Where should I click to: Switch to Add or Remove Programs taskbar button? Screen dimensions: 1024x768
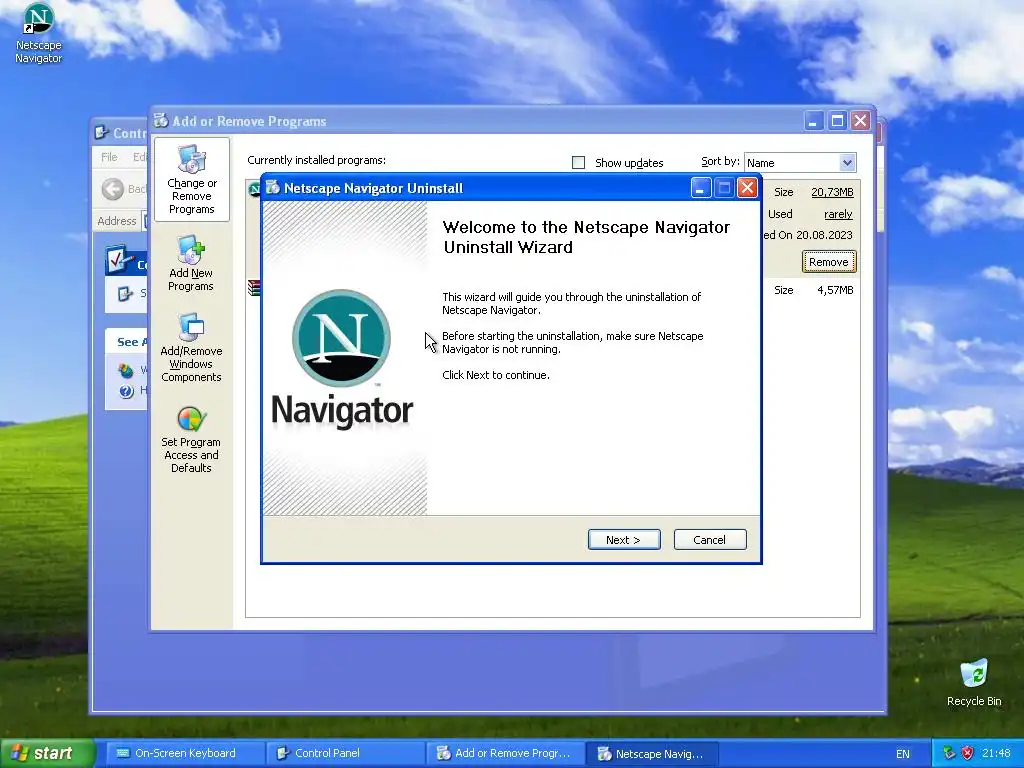coord(504,753)
